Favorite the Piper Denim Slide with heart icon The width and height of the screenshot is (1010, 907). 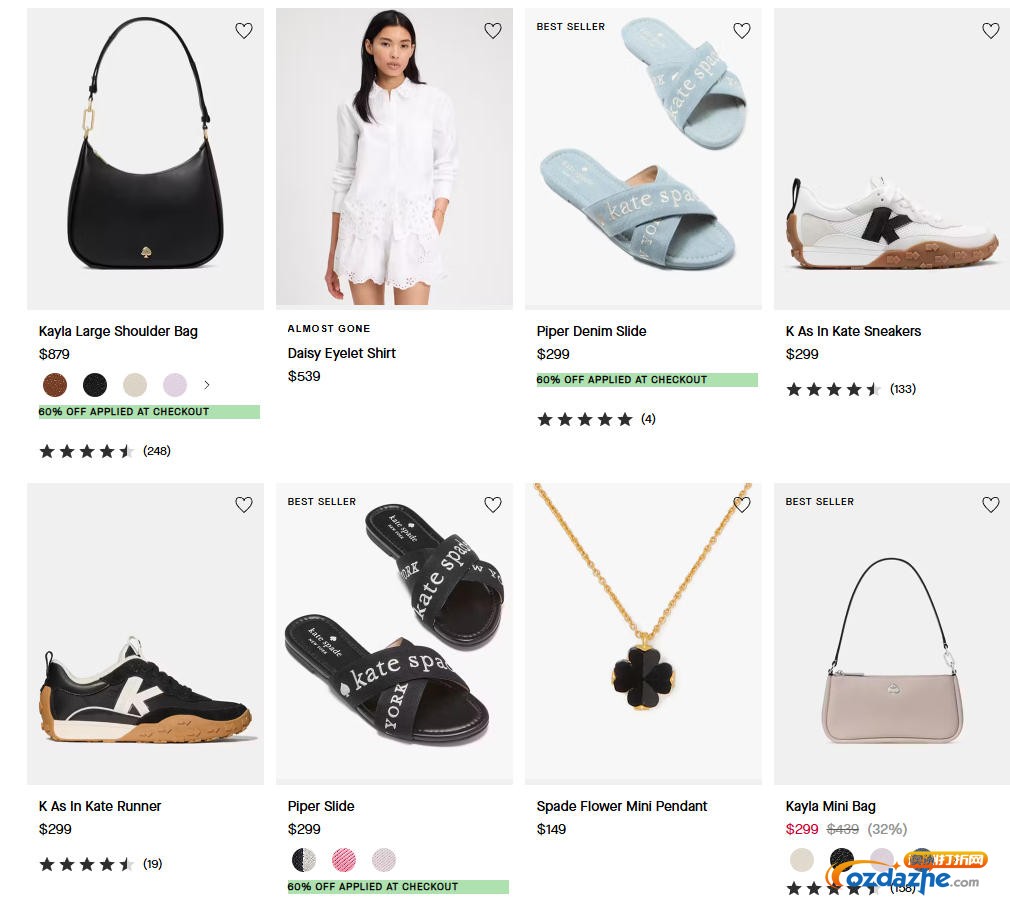coord(742,31)
